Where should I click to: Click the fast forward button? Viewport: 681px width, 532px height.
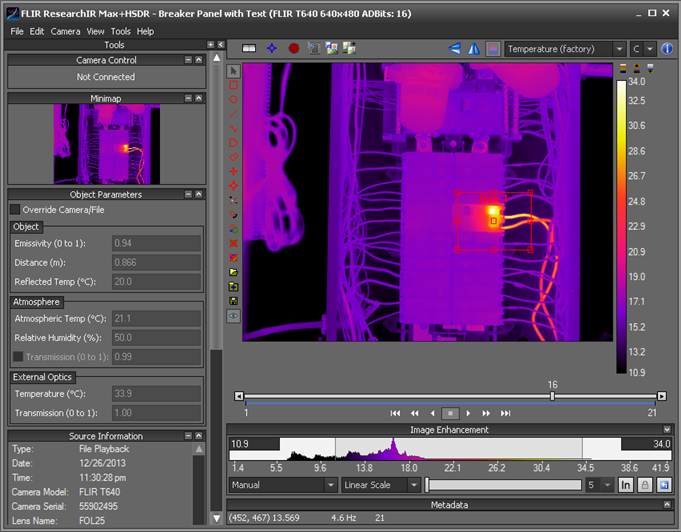486,413
